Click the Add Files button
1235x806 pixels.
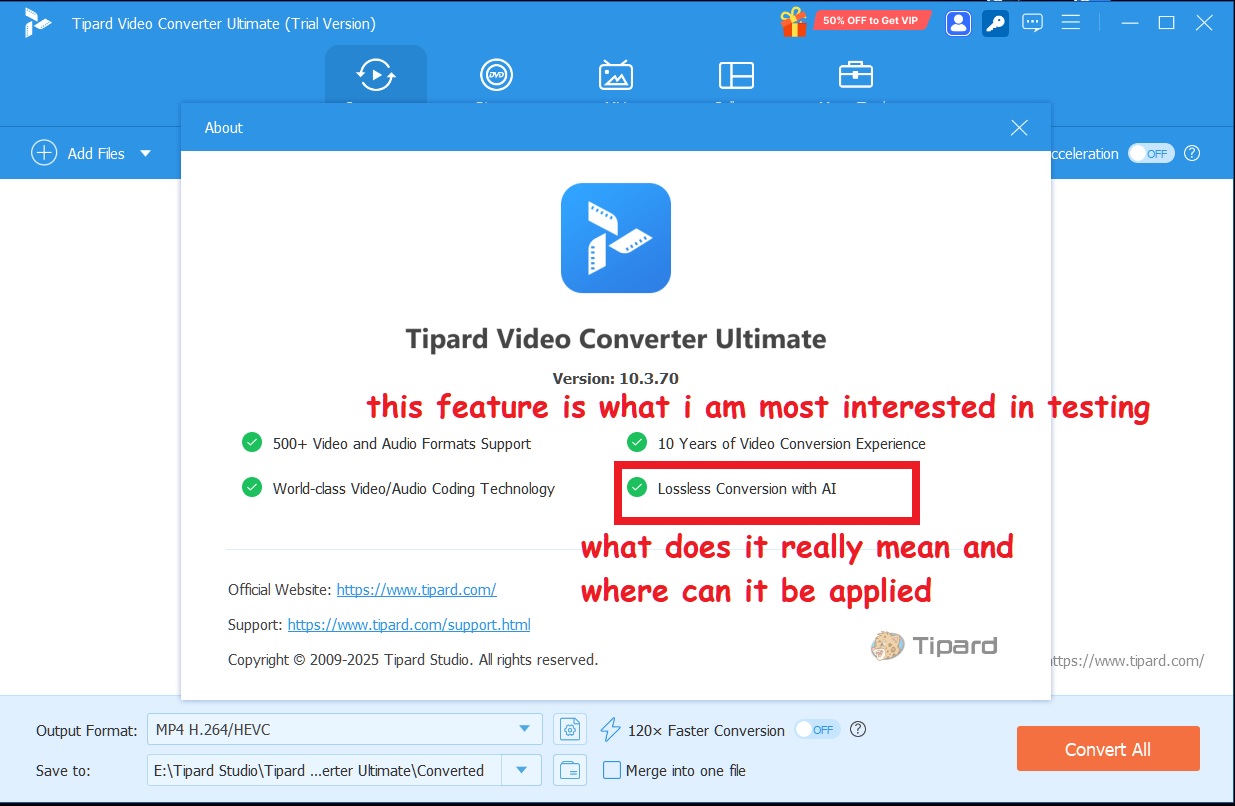pos(79,153)
